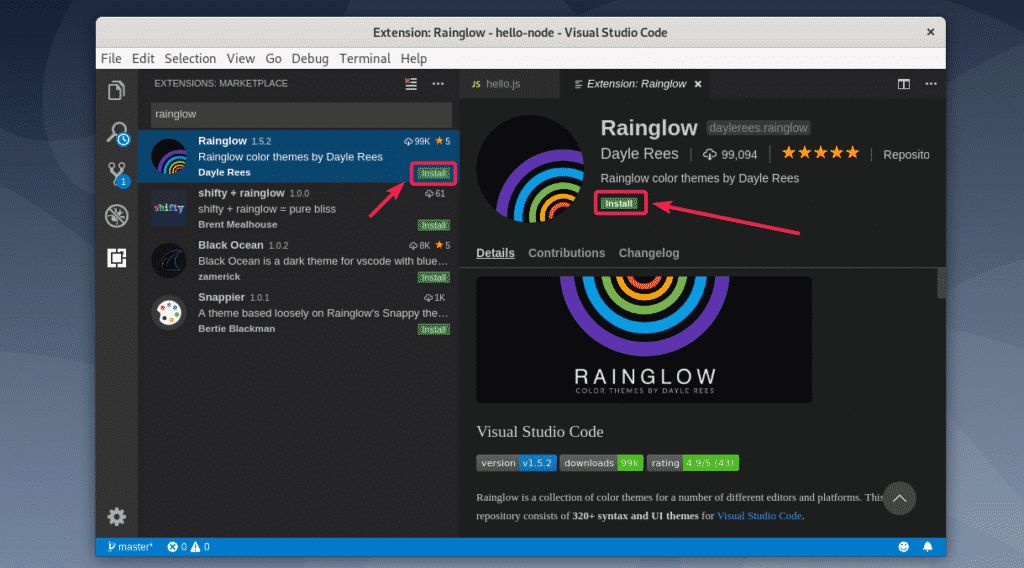Click Install on the Rainglow details page
The height and width of the screenshot is (568, 1024).
(x=619, y=203)
